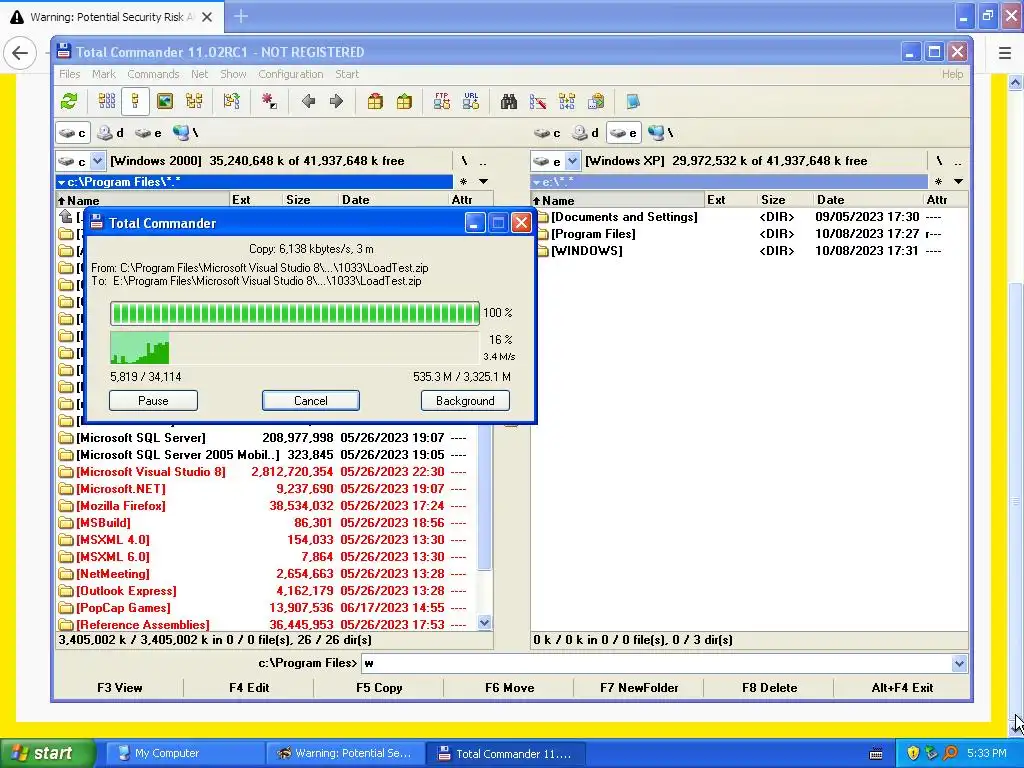This screenshot has width=1024, height=768.
Task: Go forward with the right arrow icon
Action: 336,101
